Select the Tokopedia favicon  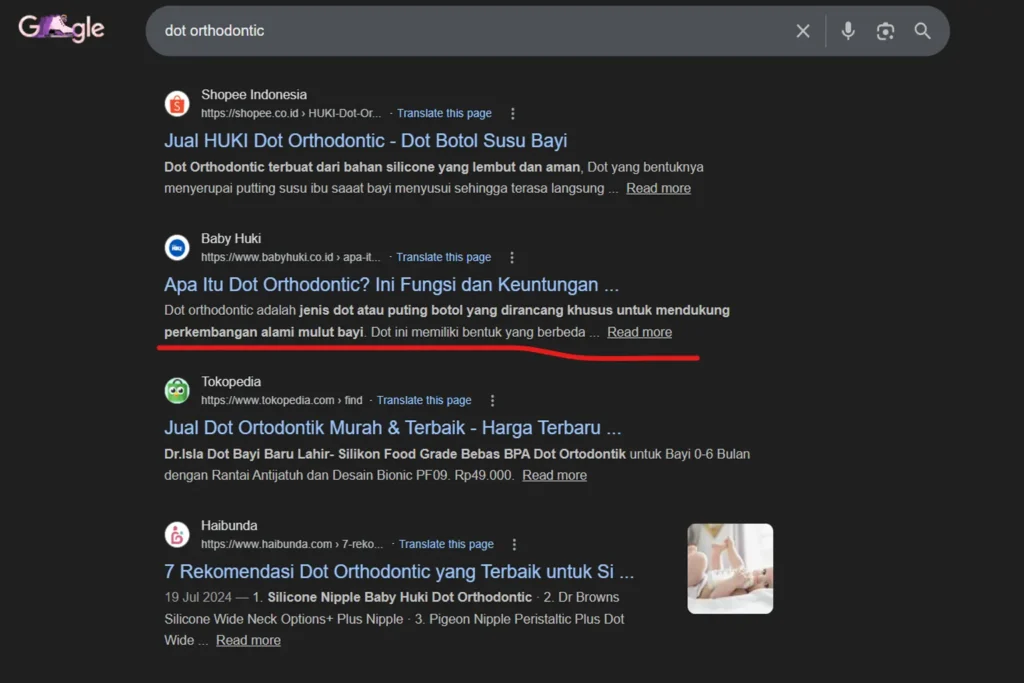coord(177,390)
